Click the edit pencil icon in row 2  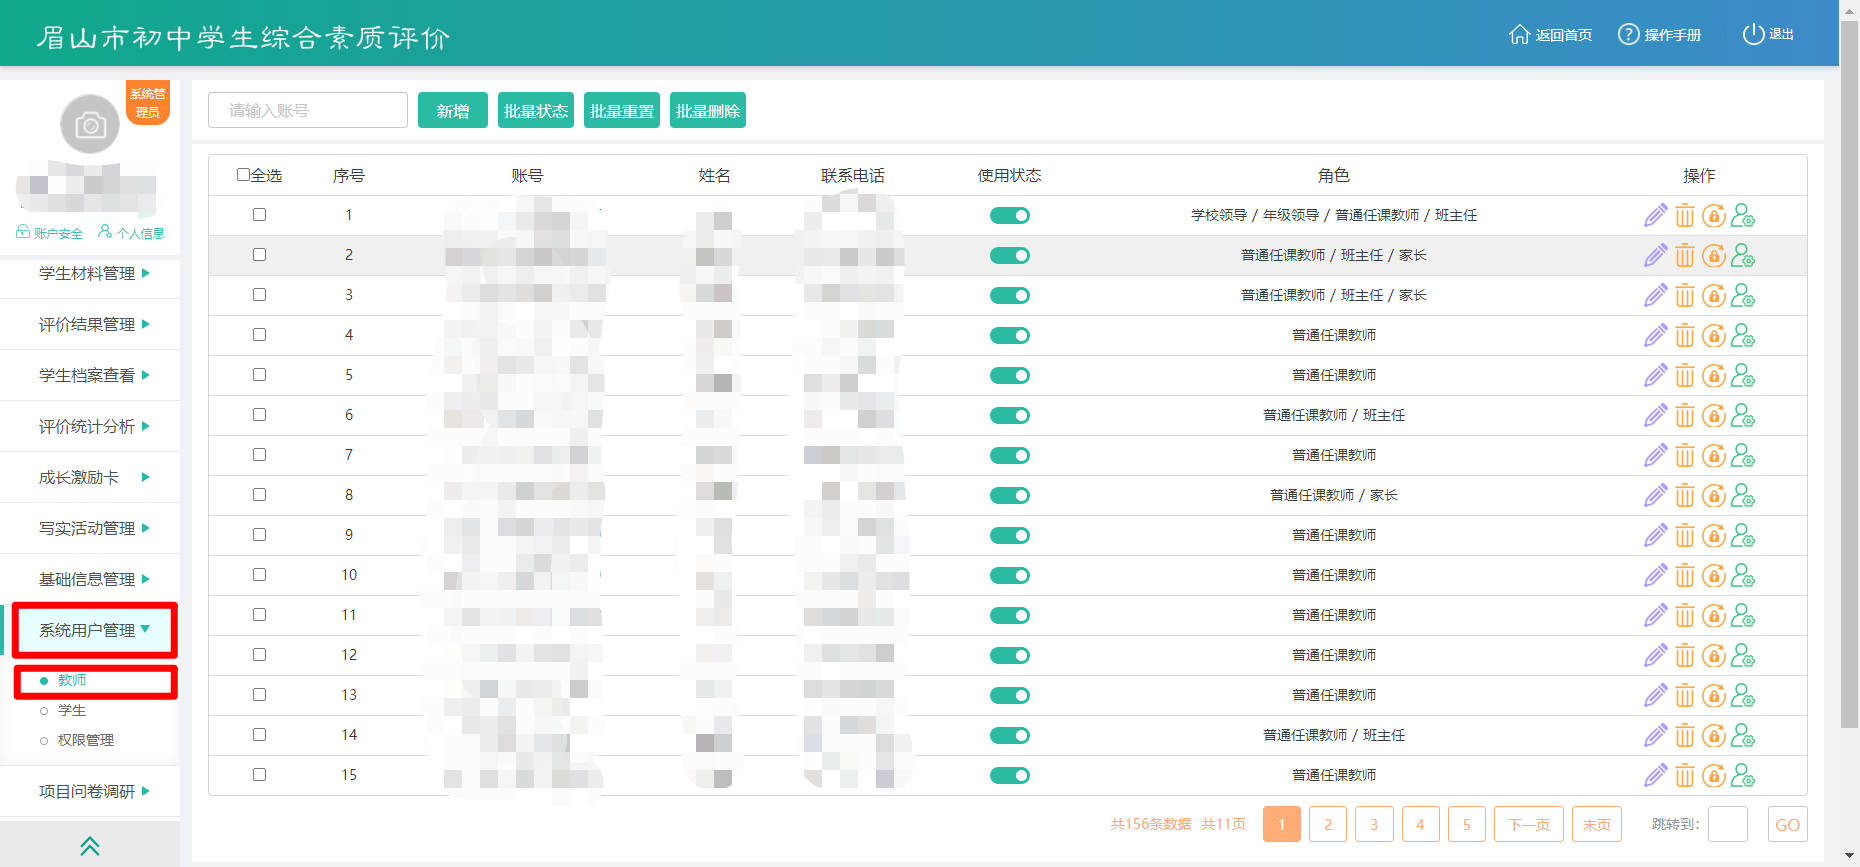1655,255
